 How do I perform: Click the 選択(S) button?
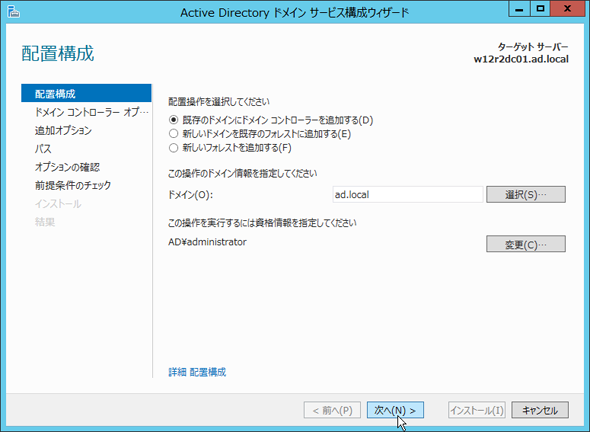(x=526, y=195)
